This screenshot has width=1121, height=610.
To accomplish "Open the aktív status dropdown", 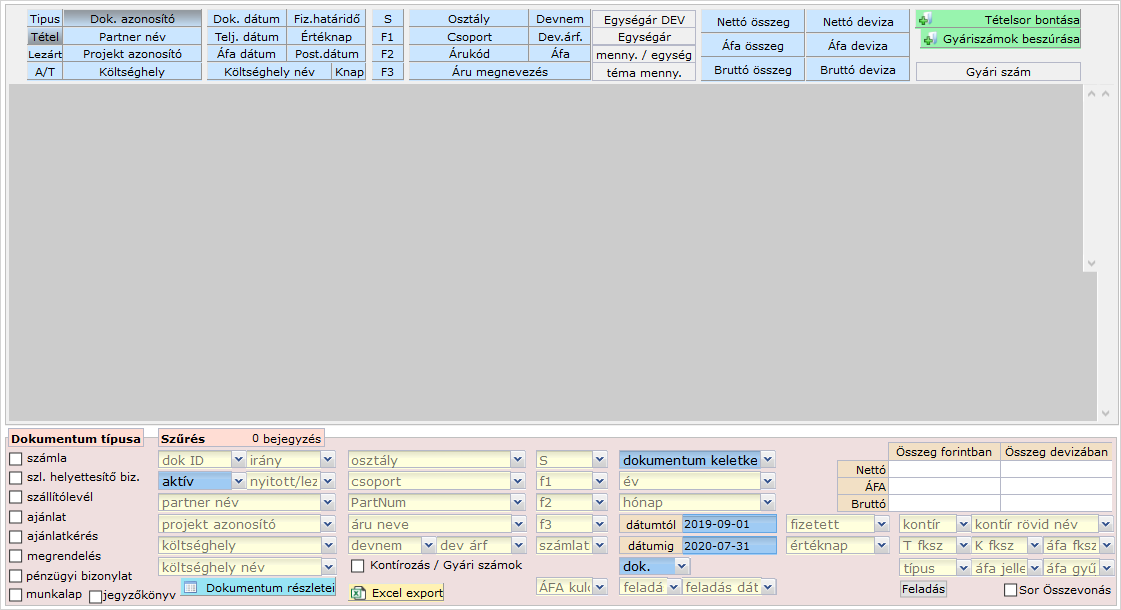I will tap(237, 481).
